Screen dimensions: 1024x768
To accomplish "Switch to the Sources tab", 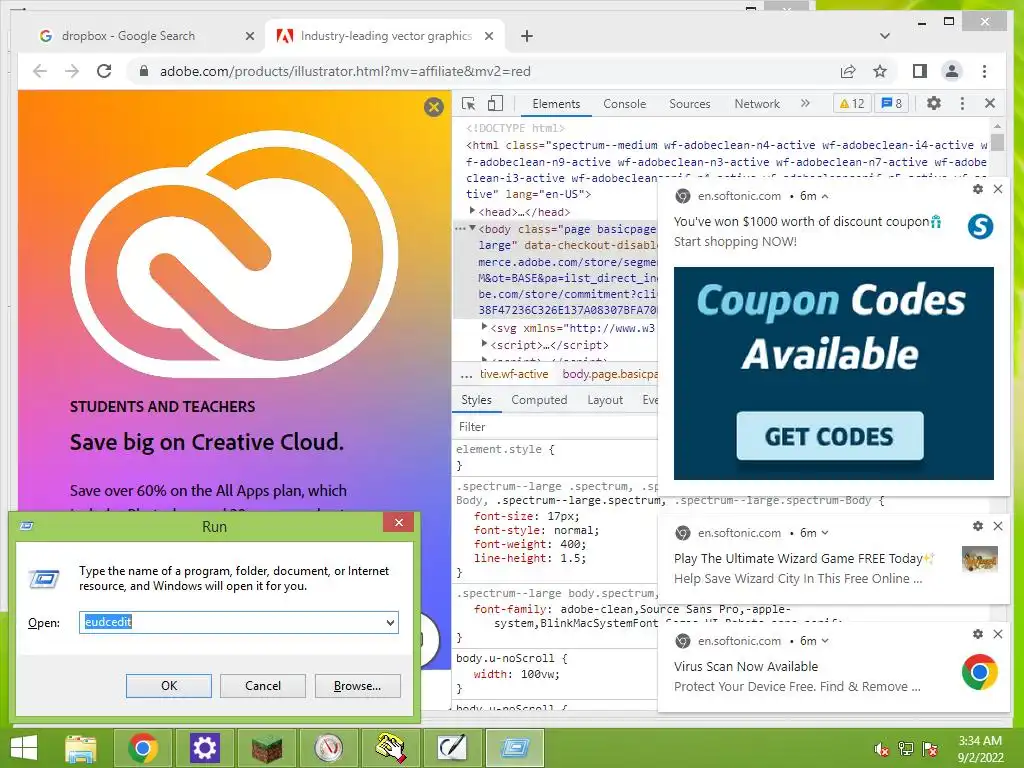I will [690, 104].
